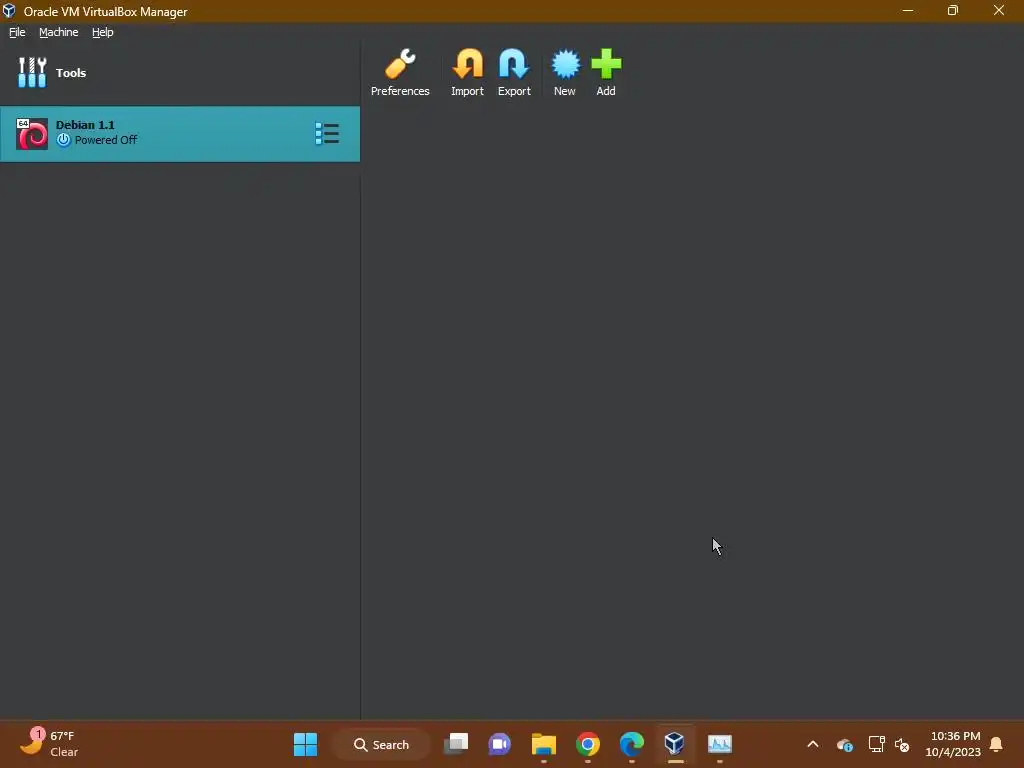Open the Debian 1.1 machine tools menu icon

point(327,133)
